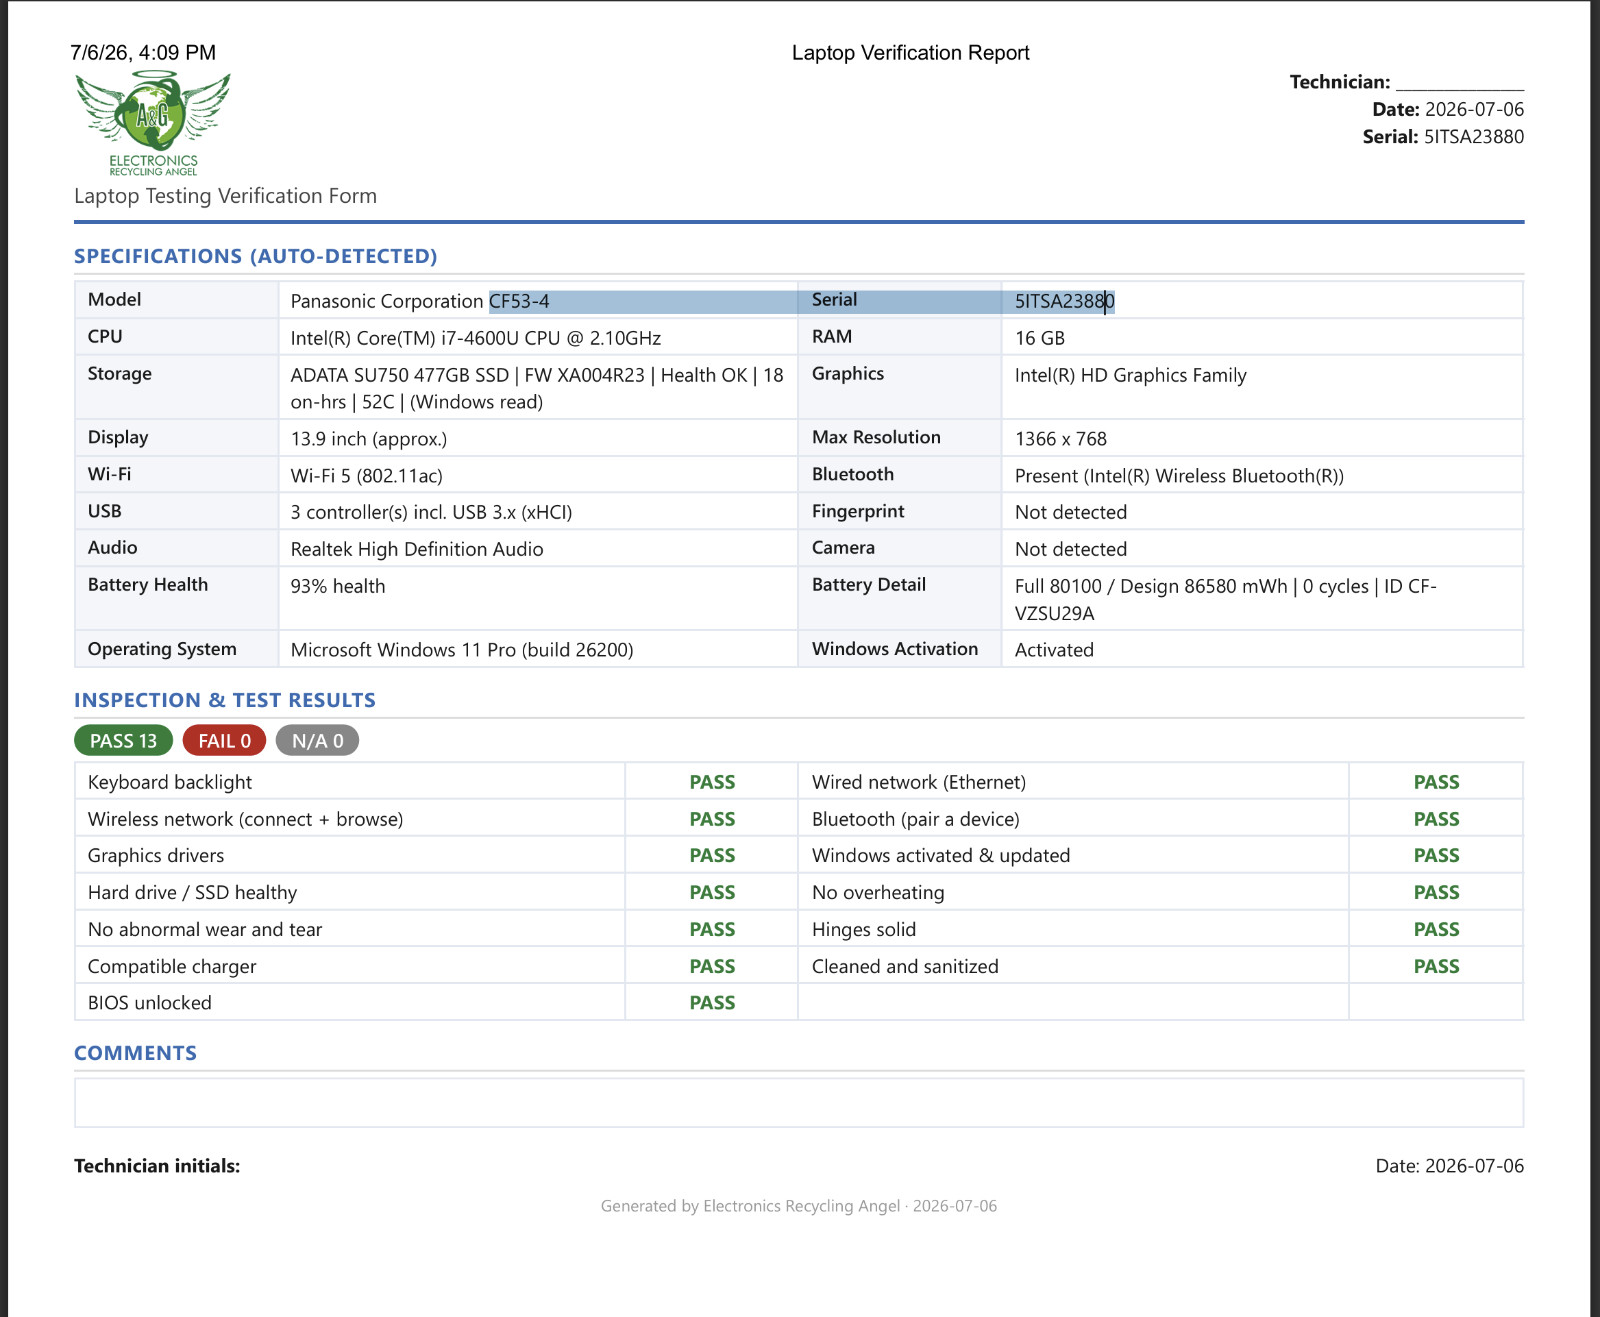This screenshot has width=1600, height=1317.
Task: Click the '93% health' battery value
Action: pos(338,586)
